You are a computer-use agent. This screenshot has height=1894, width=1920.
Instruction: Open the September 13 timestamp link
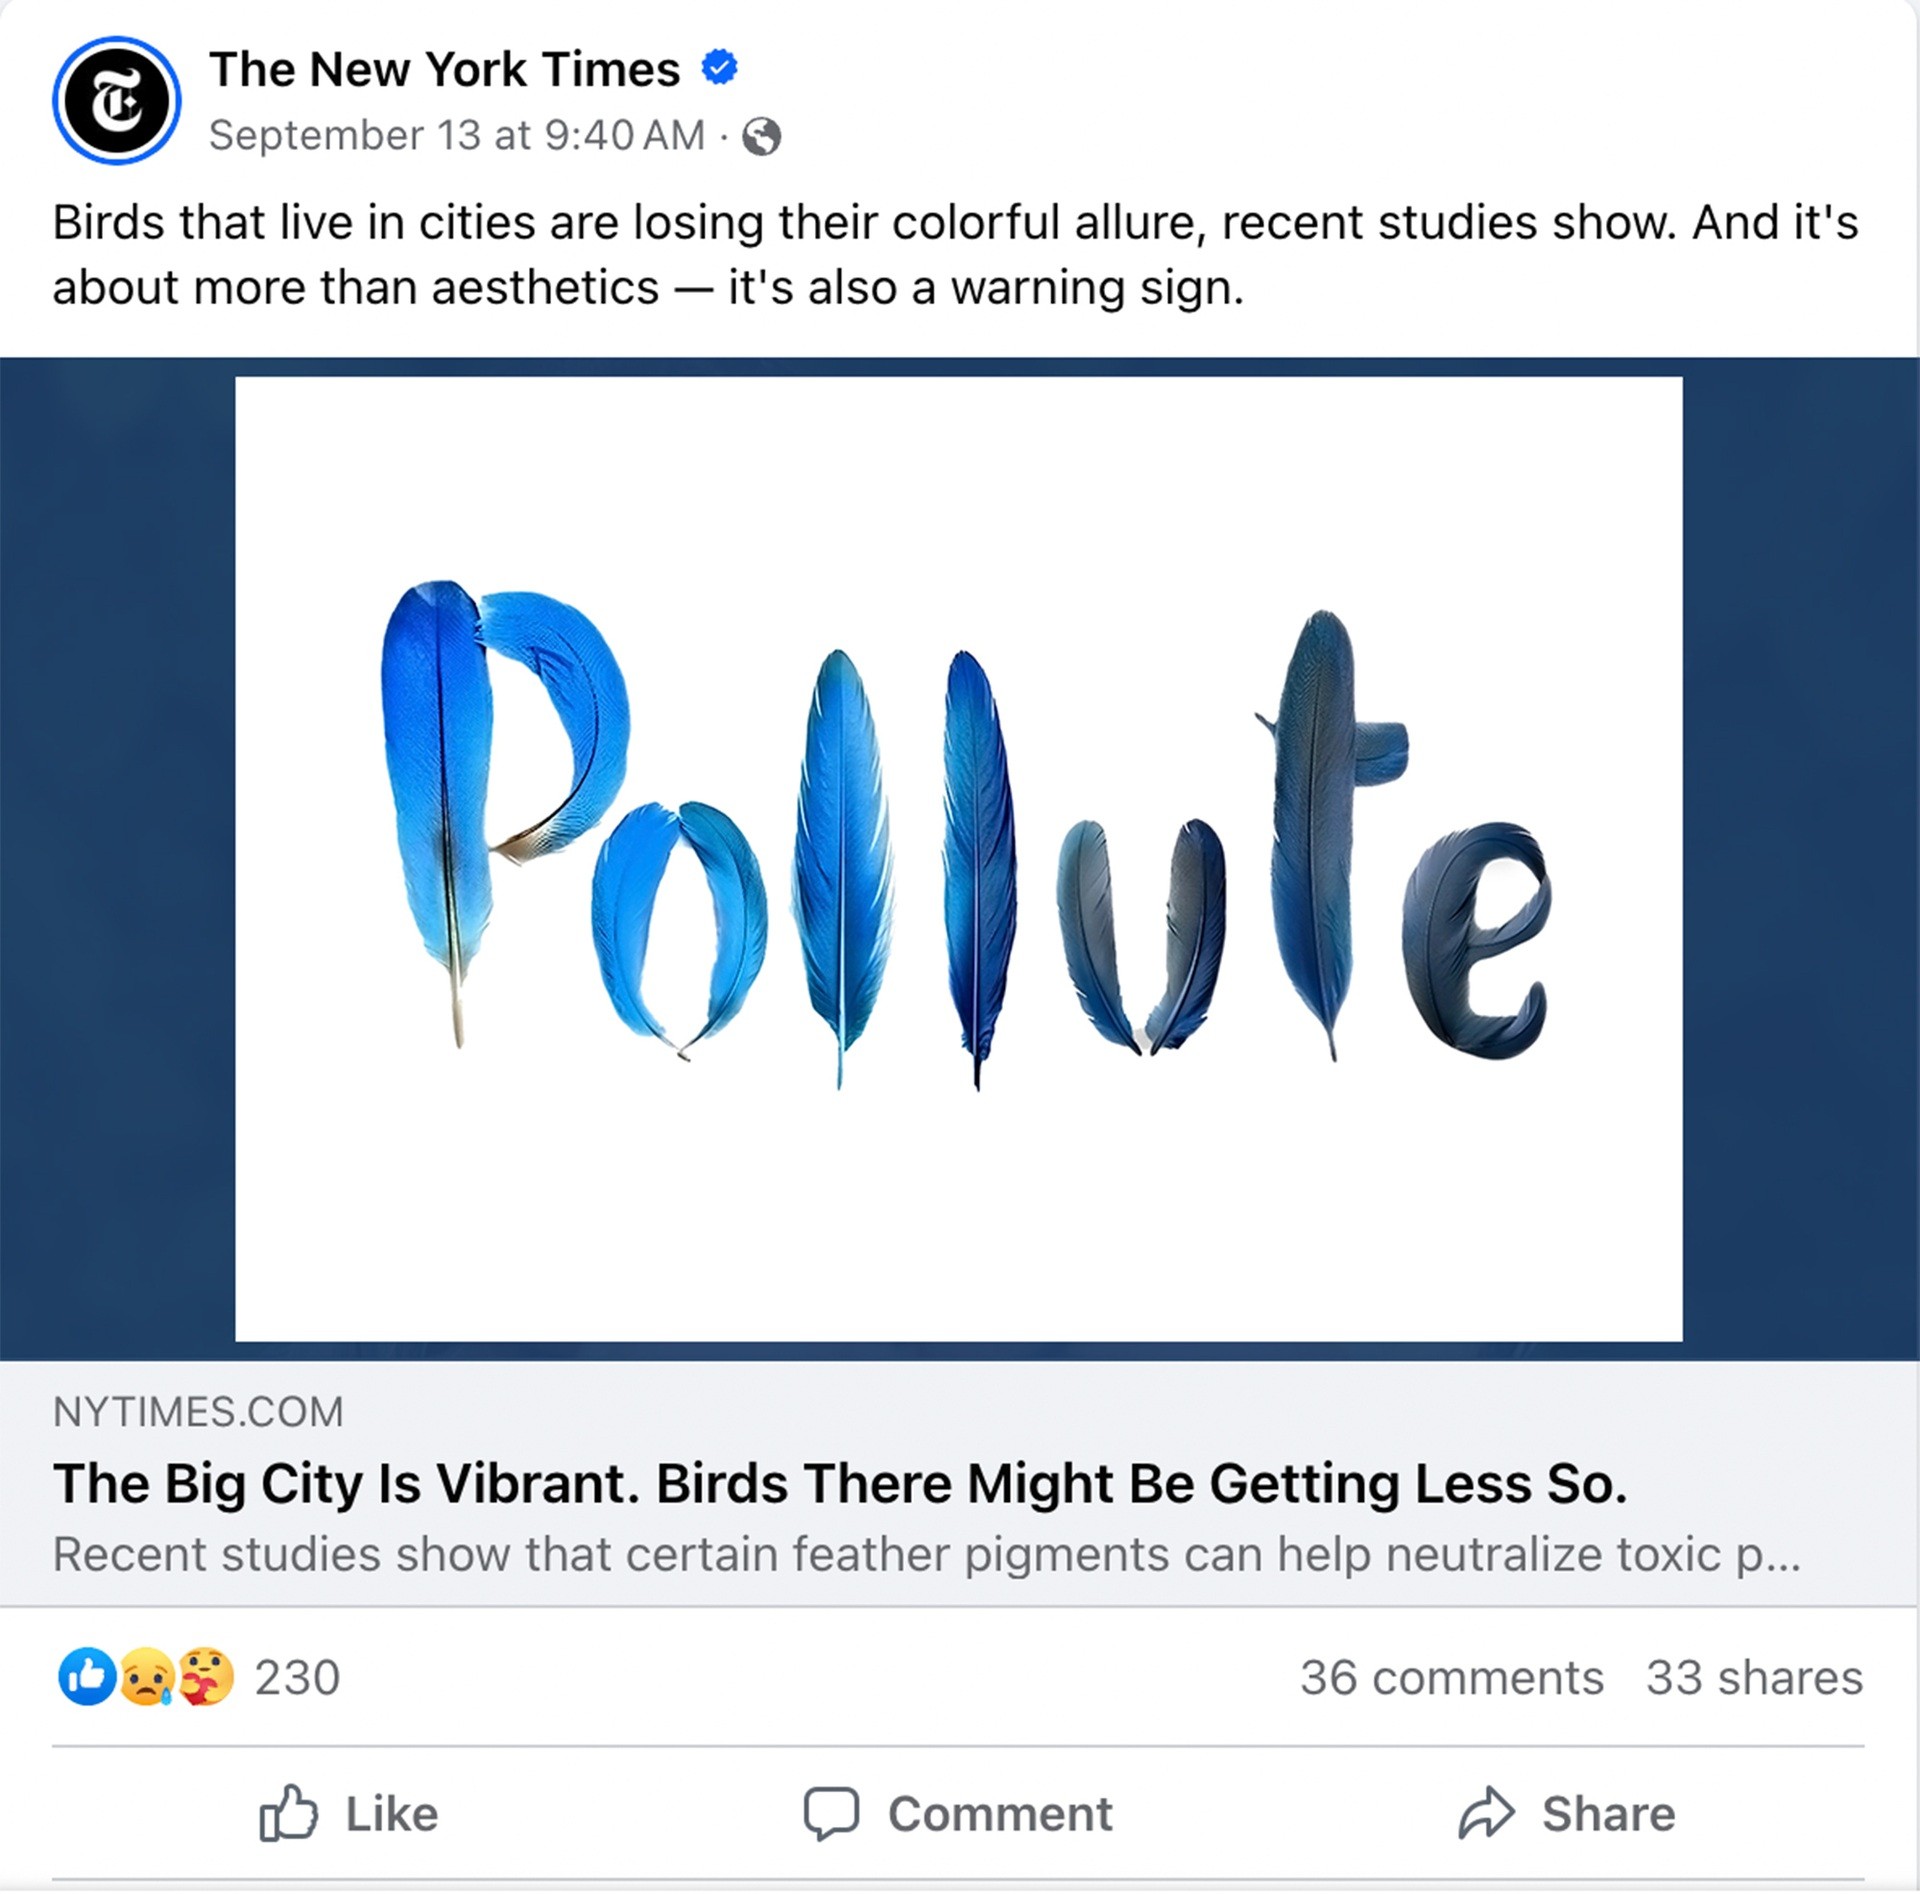pos(457,136)
